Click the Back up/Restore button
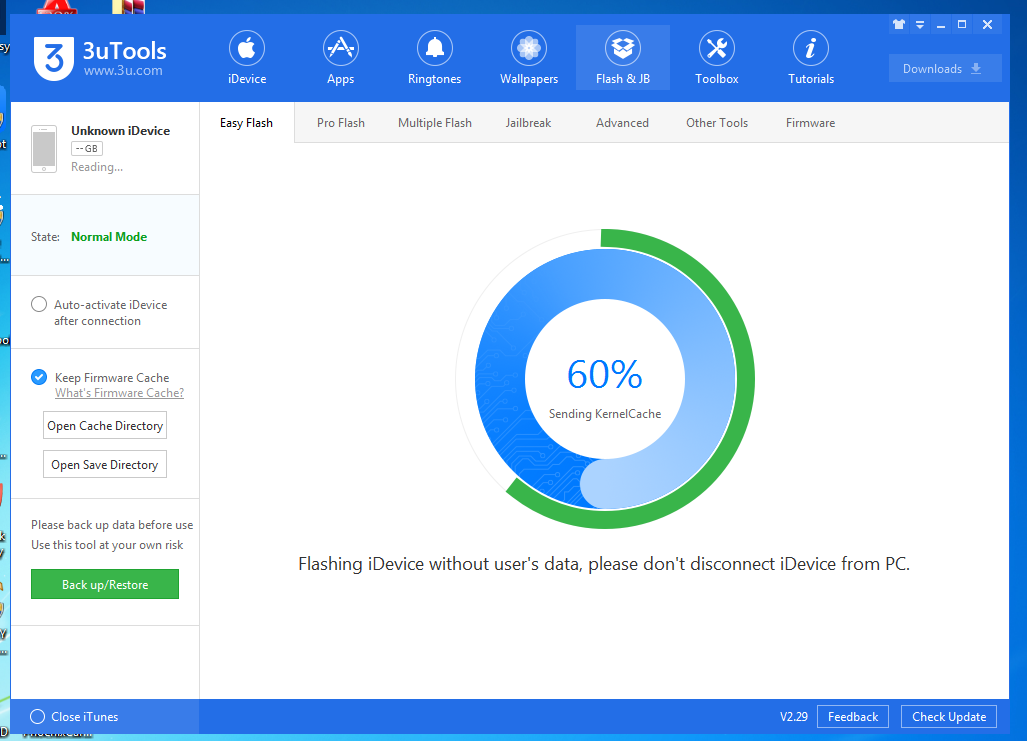1027x741 pixels. tap(105, 584)
